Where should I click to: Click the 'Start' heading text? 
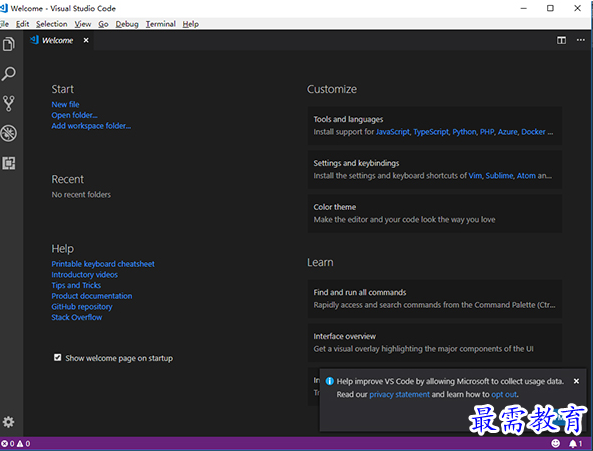[x=63, y=89]
